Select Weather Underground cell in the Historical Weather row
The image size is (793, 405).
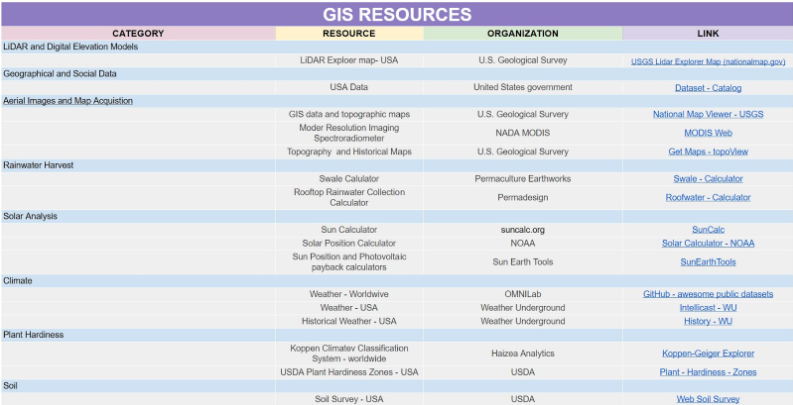[x=523, y=321]
